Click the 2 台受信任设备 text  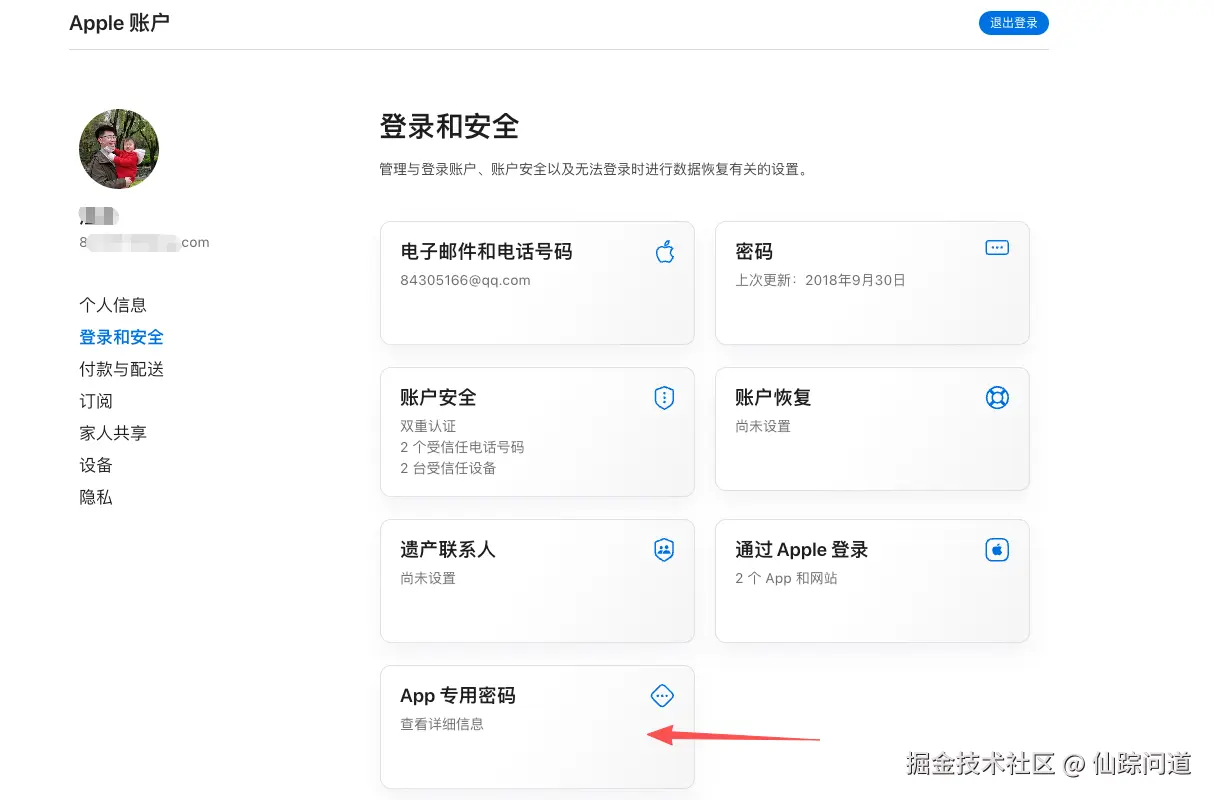click(448, 468)
